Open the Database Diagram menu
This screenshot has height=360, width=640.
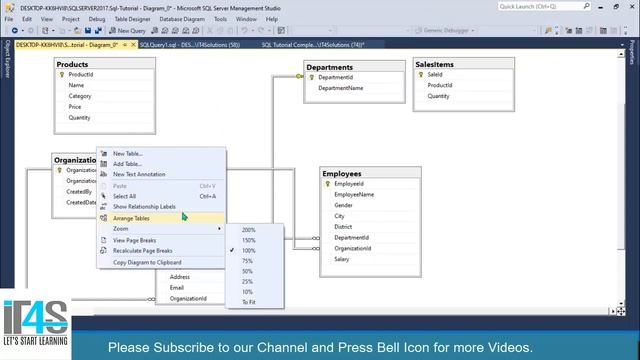click(x=182, y=19)
